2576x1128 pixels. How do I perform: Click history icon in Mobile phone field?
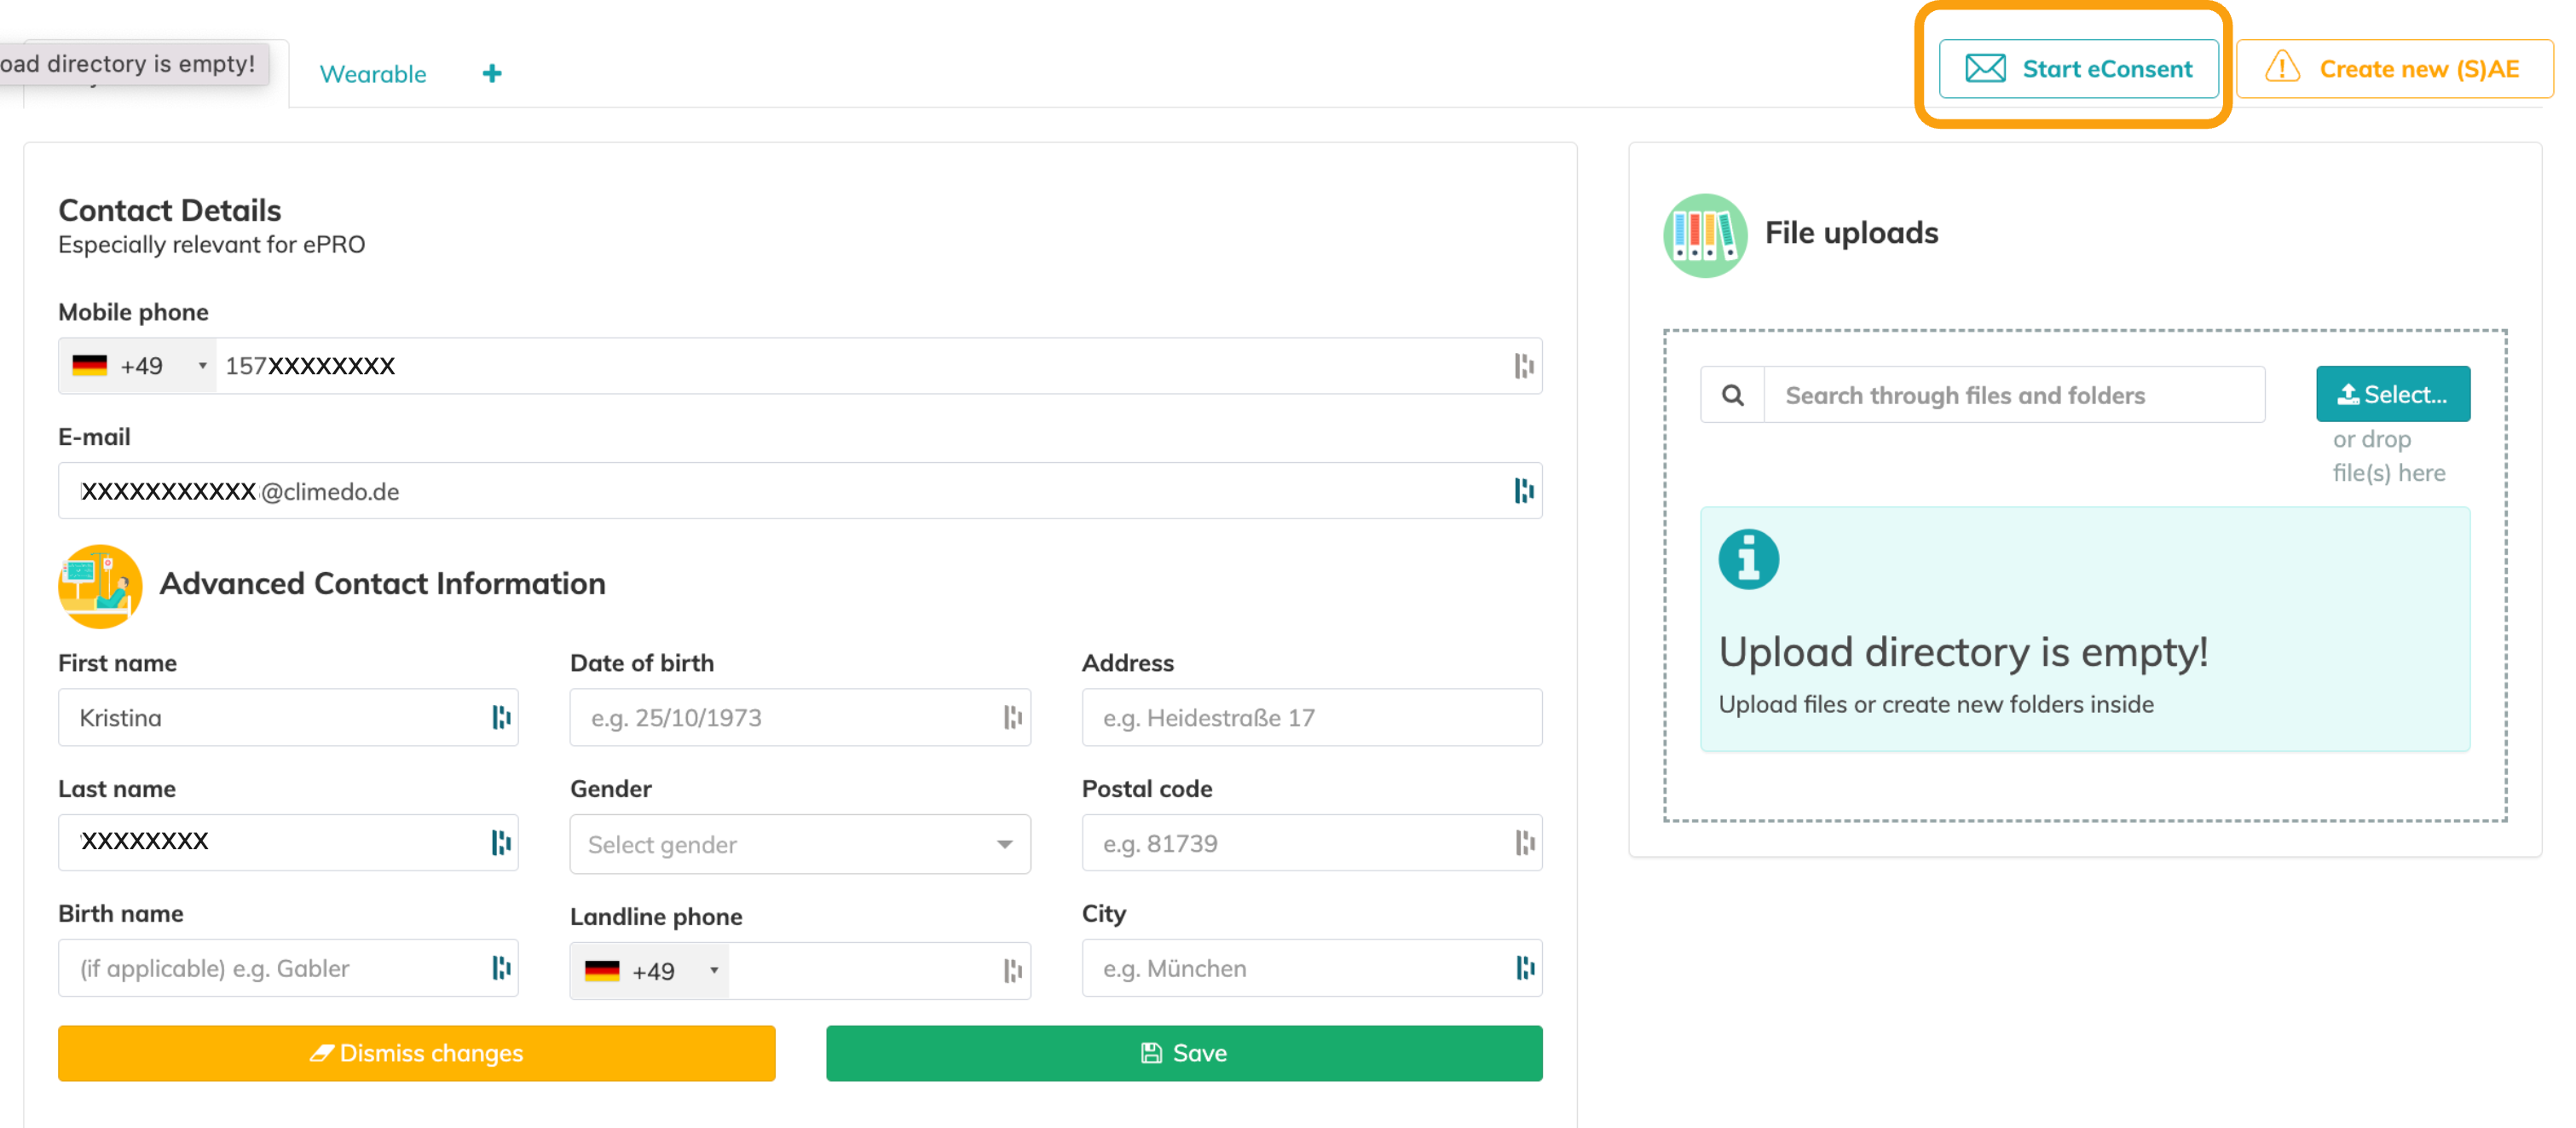click(1523, 366)
